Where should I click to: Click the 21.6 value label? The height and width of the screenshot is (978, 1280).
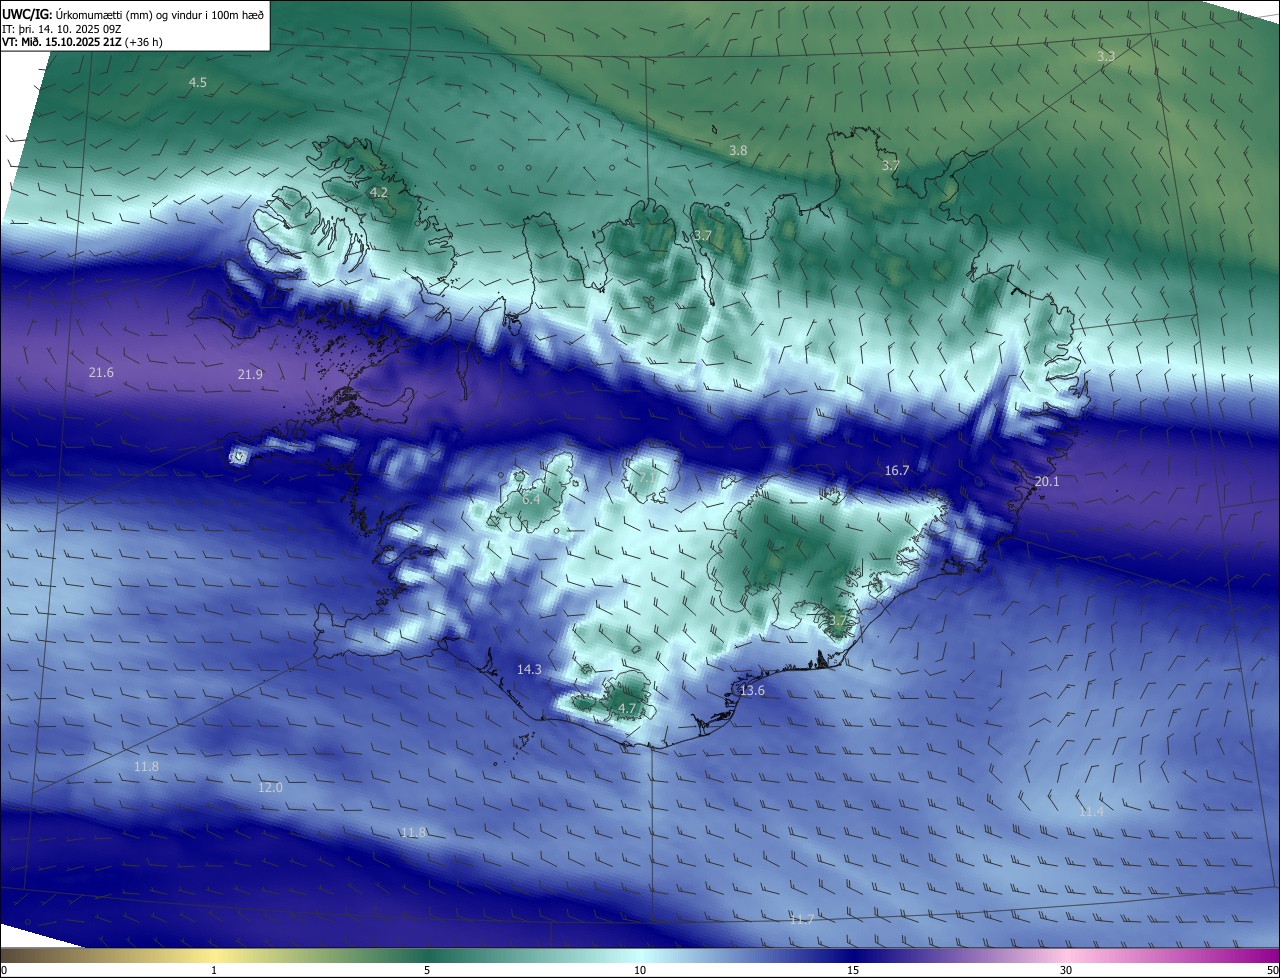click(x=101, y=373)
